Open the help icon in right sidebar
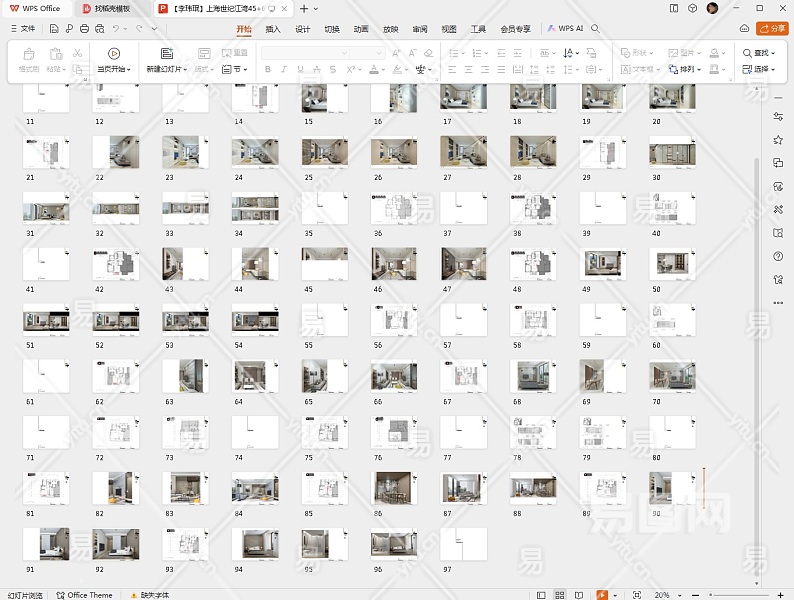This screenshot has width=794, height=600. [778, 256]
